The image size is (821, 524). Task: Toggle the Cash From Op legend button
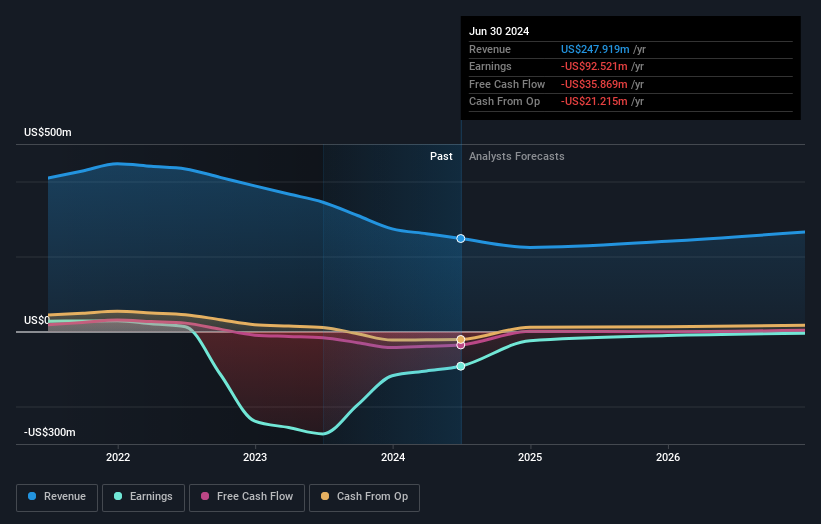pyautogui.click(x=364, y=497)
